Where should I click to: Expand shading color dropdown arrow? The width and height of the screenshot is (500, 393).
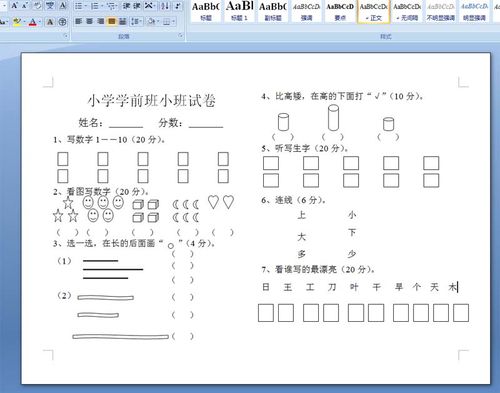click(158, 22)
